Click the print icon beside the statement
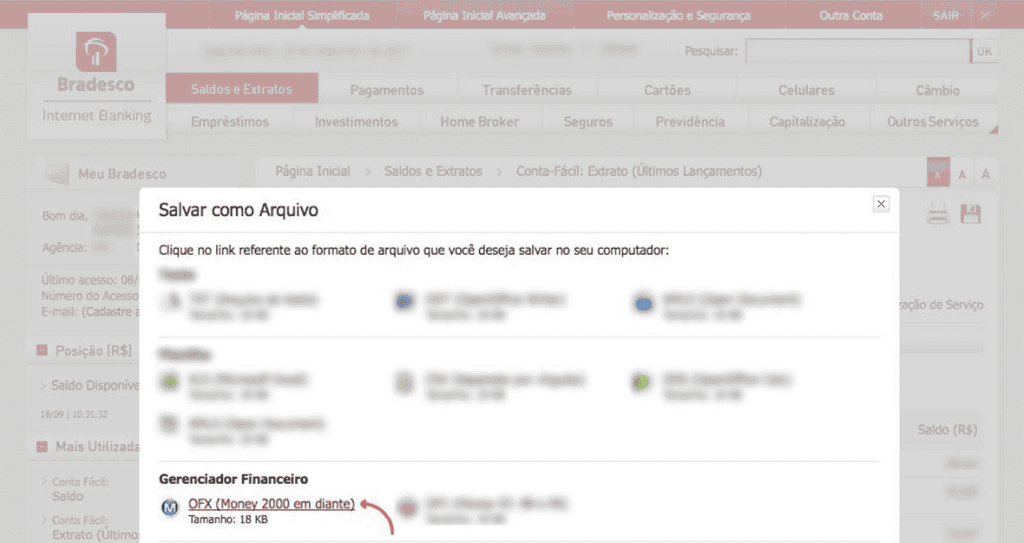This screenshot has width=1024, height=543. point(938,214)
